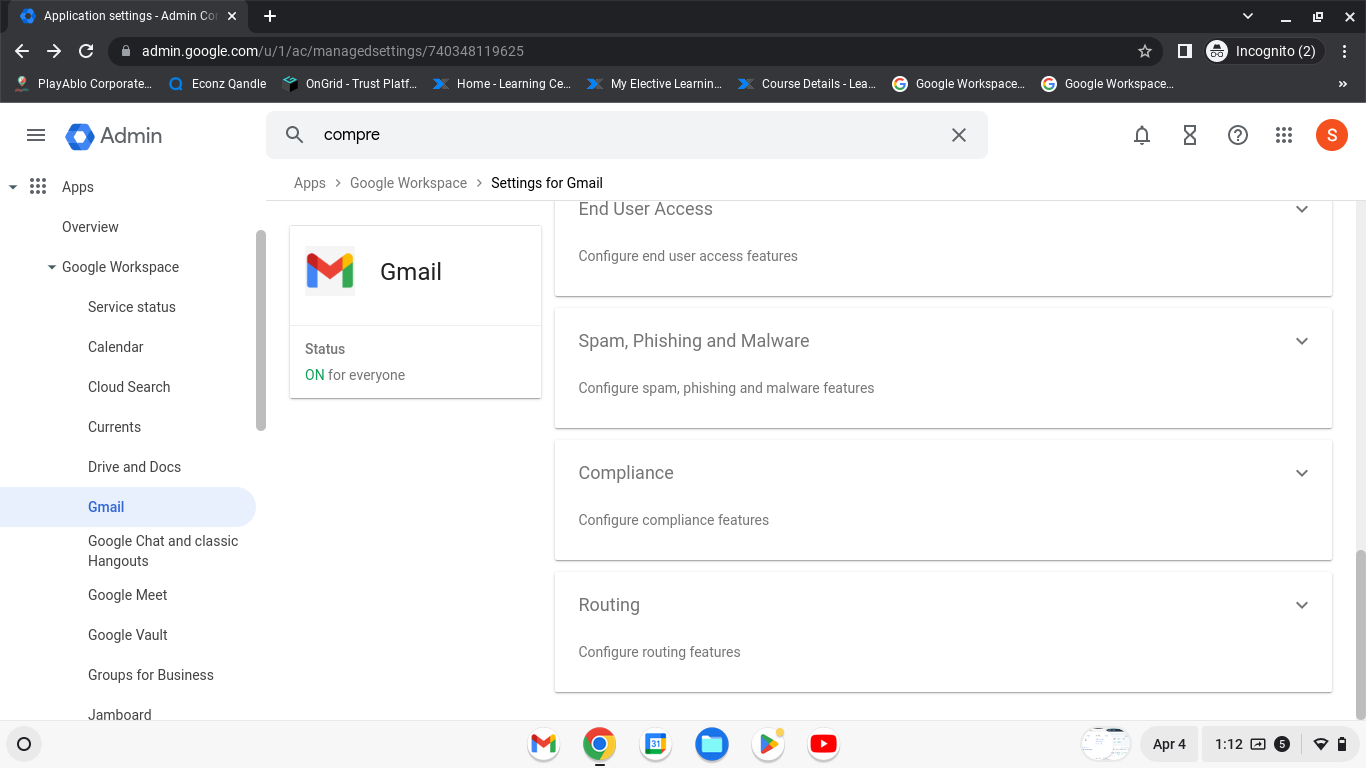Open the Apr 4 calendar chip

[1169, 744]
